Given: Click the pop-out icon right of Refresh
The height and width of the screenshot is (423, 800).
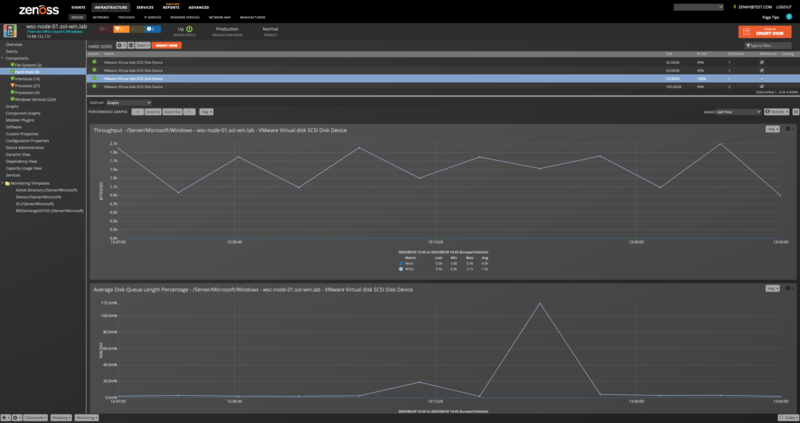Looking at the screenshot, I should coord(795,112).
